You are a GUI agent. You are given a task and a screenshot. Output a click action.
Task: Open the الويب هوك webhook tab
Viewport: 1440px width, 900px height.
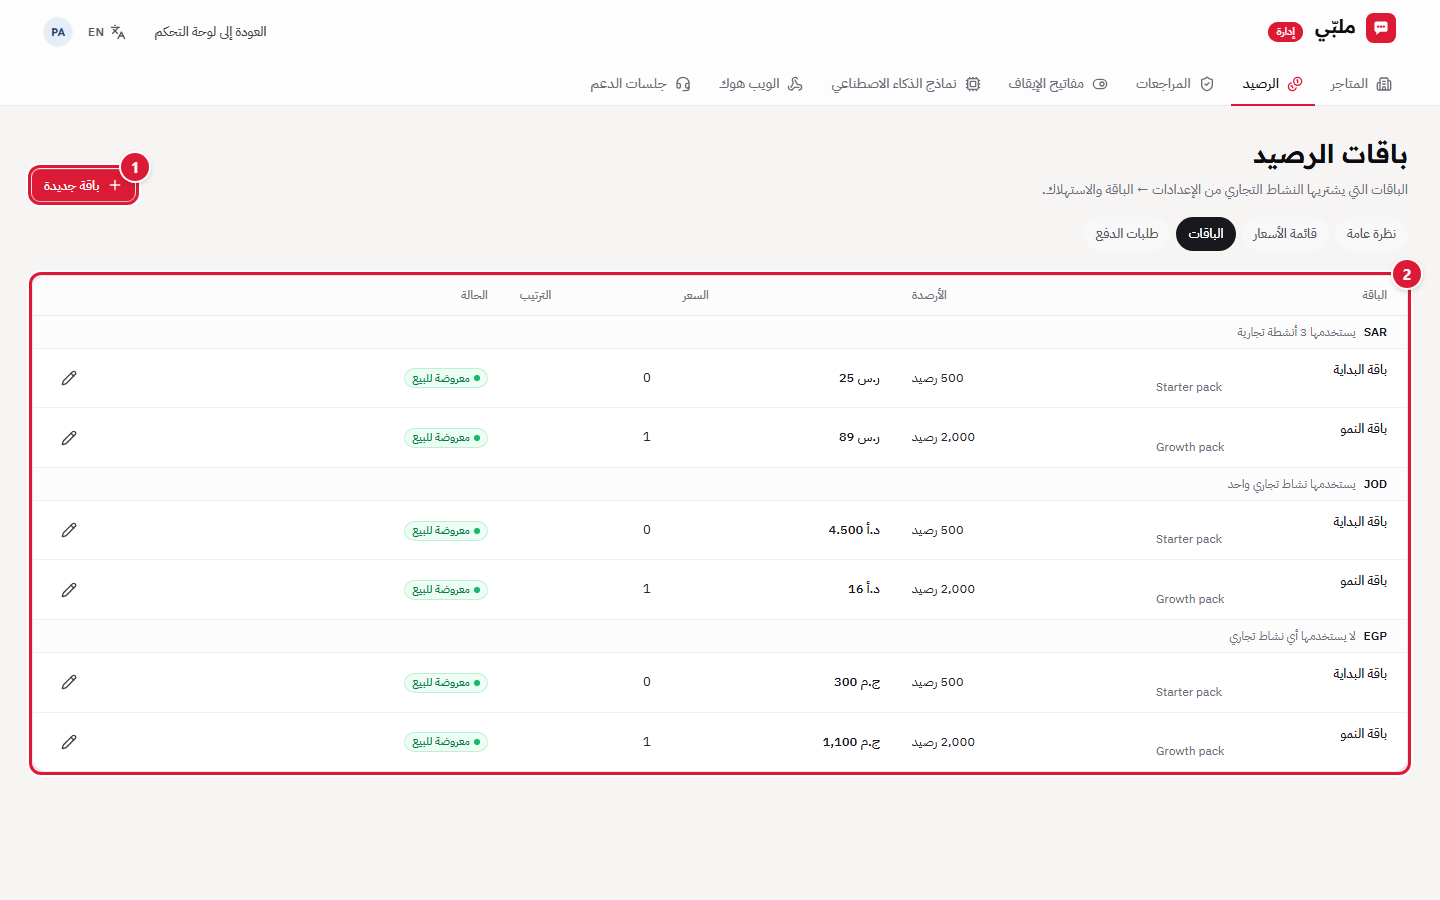coord(761,84)
